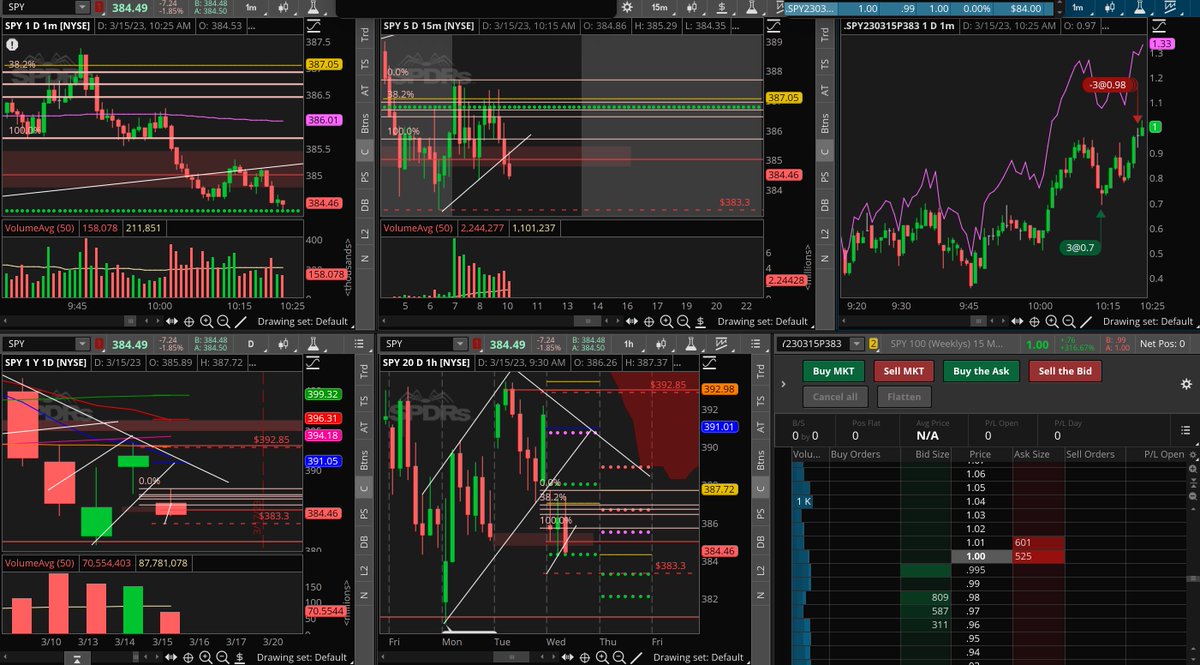This screenshot has width=1200, height=665.
Task: Open Drawing set Default under SPY 1m chart
Action: coord(303,322)
